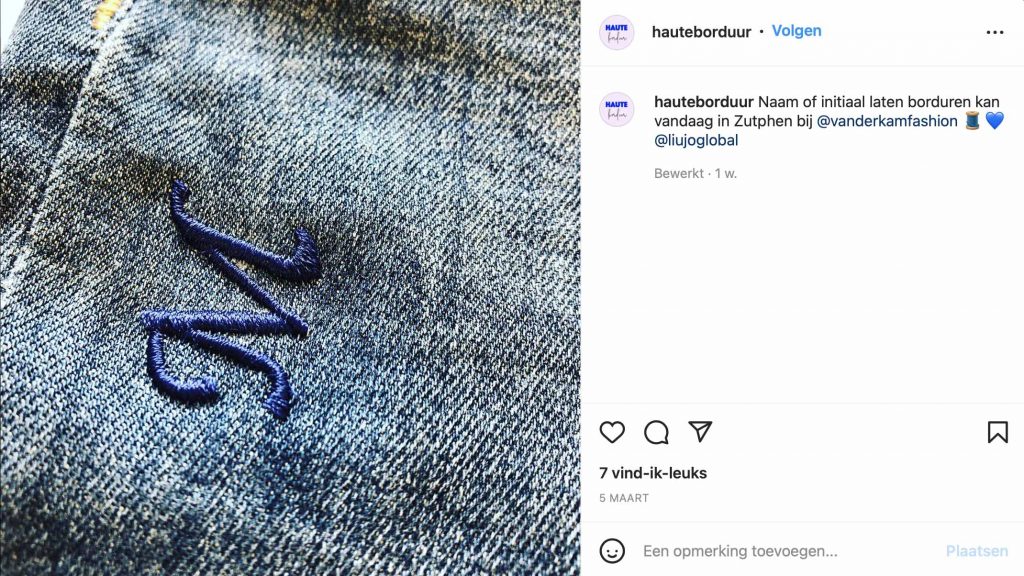Open the three-dot more options menu
The height and width of the screenshot is (576, 1024).
(x=995, y=32)
